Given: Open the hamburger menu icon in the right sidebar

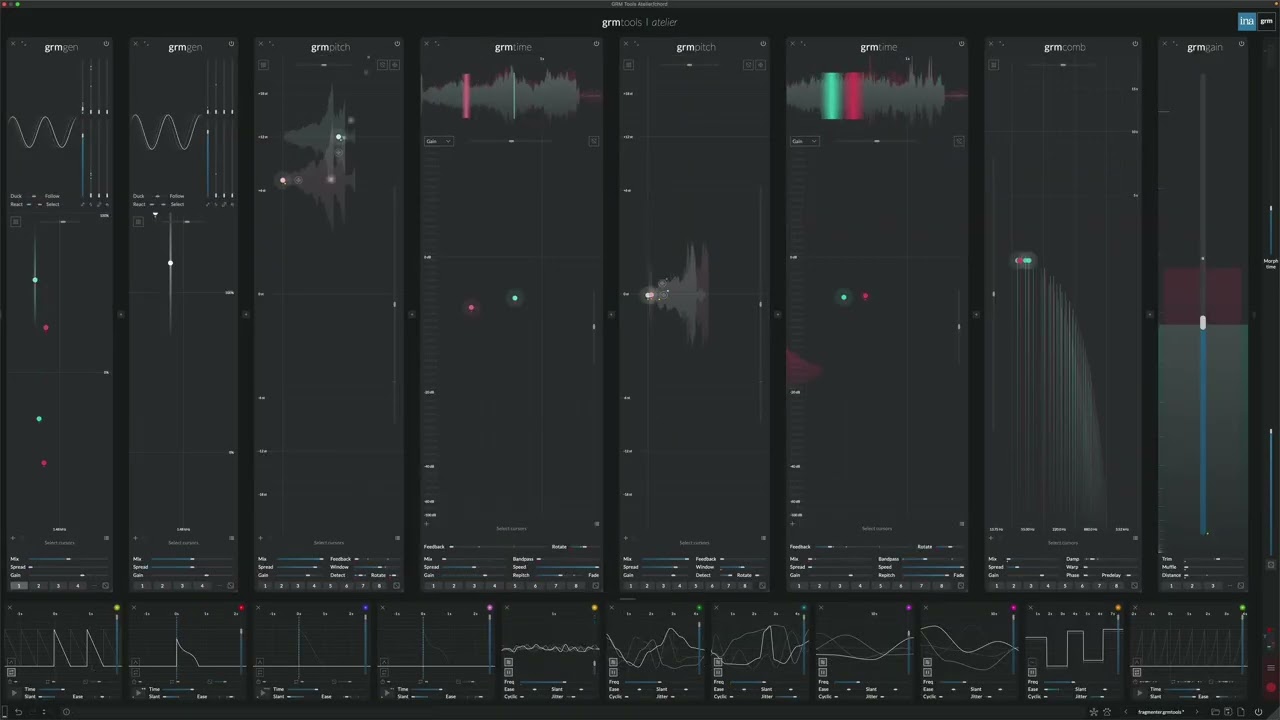Looking at the screenshot, I should 1271,668.
